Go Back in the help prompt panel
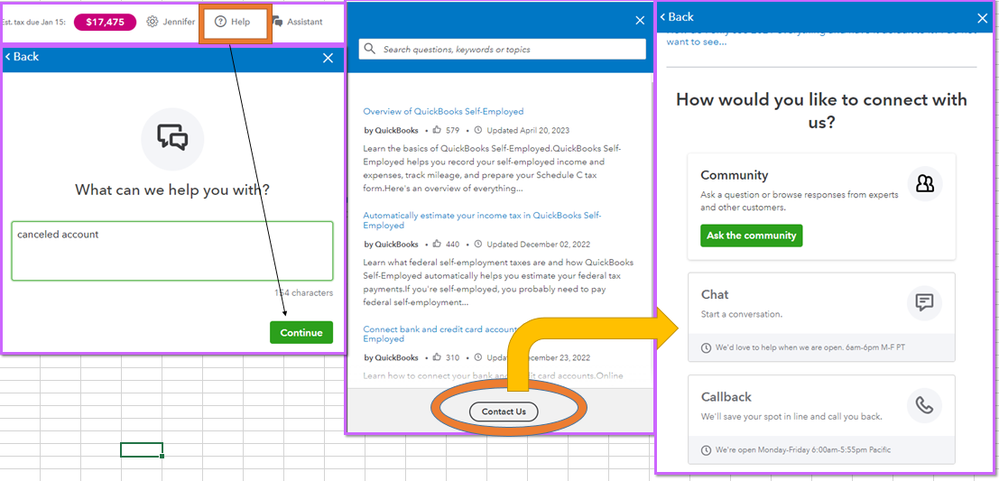999x481 pixels. pyautogui.click(x=22, y=57)
